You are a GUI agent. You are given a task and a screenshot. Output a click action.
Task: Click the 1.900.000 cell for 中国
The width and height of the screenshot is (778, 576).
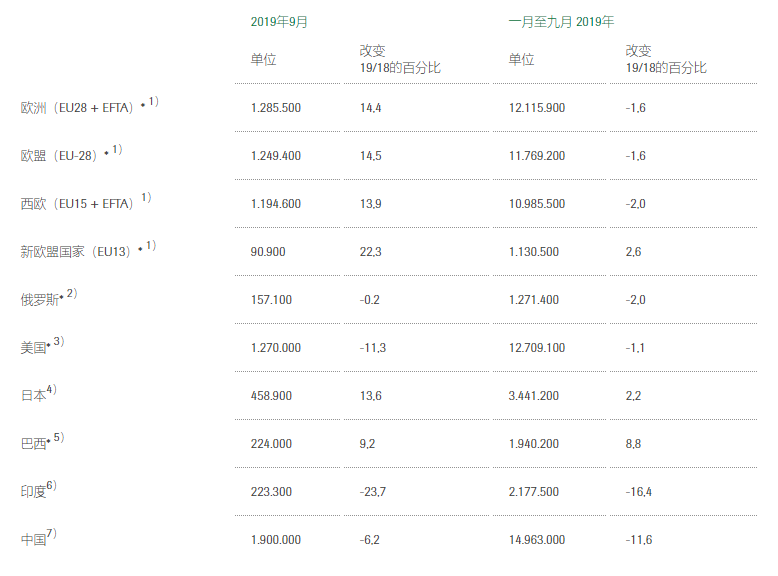[275, 540]
